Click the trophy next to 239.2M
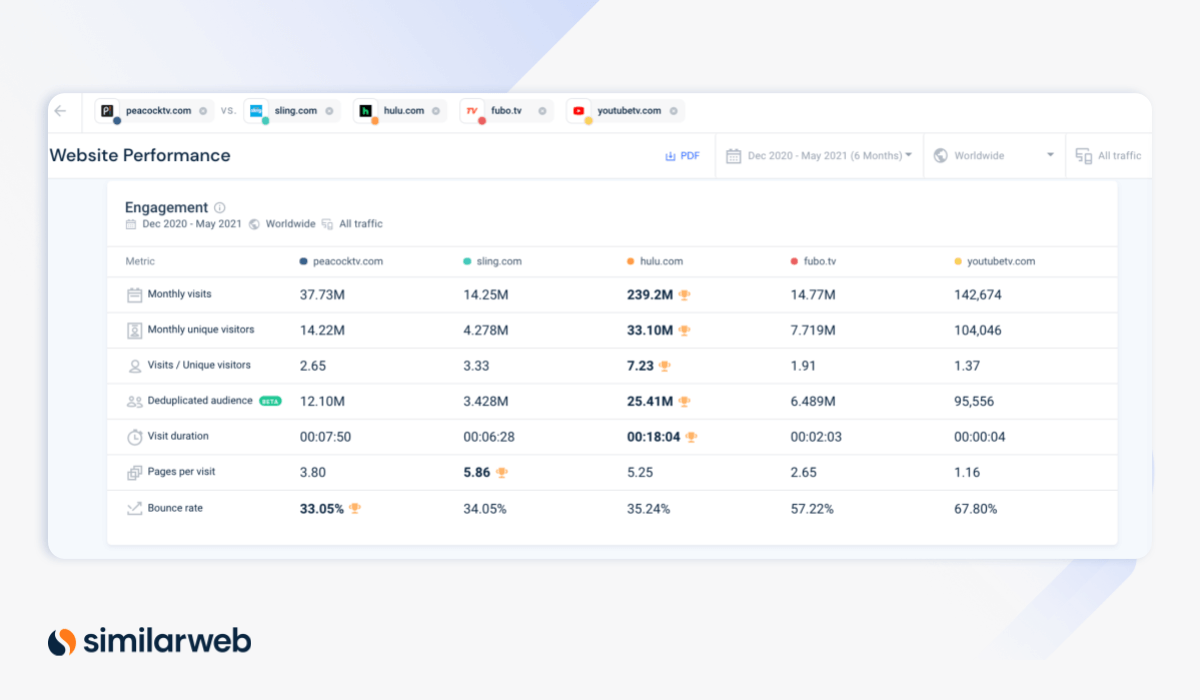Viewport: 1200px width, 700px height. [x=684, y=295]
